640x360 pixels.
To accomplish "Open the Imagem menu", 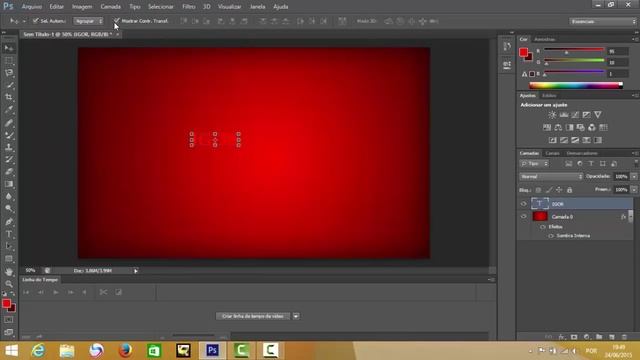I will pos(82,7).
